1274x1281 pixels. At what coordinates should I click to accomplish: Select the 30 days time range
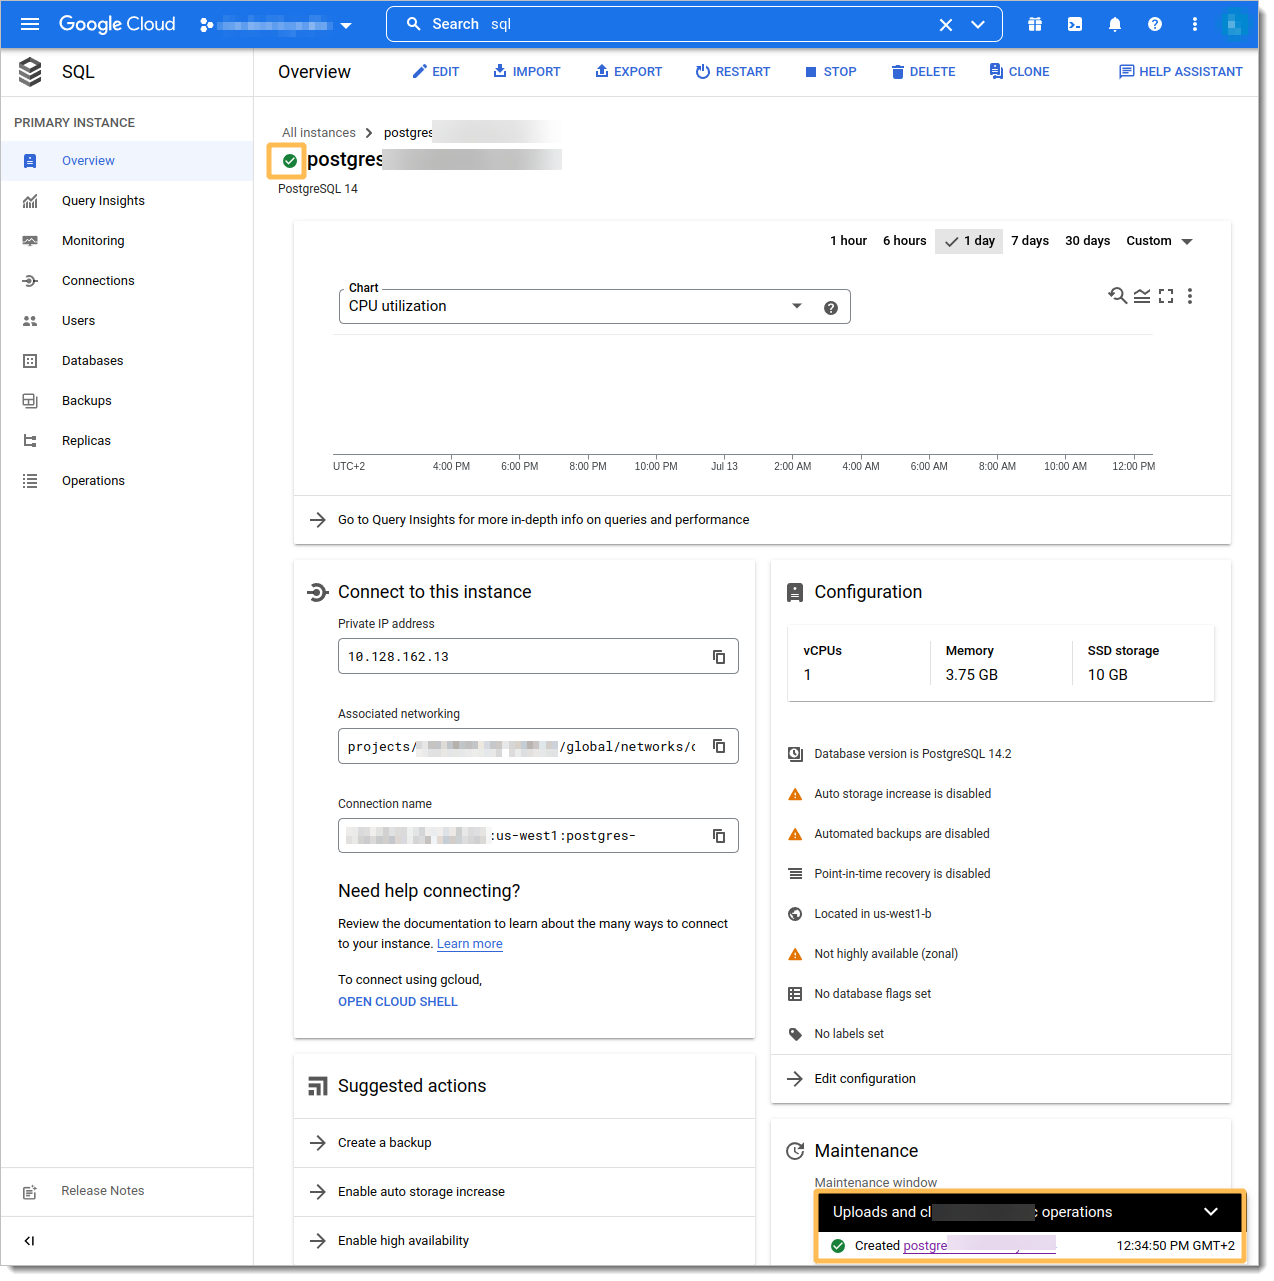[x=1087, y=241]
